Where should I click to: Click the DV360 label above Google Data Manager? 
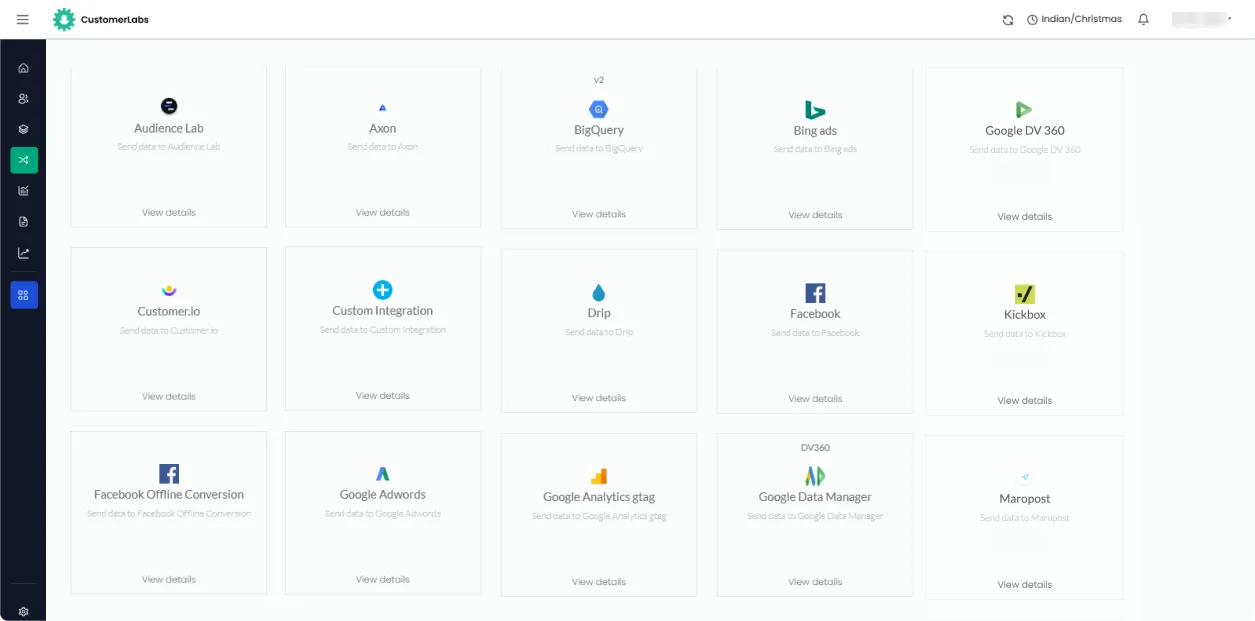[x=815, y=448]
